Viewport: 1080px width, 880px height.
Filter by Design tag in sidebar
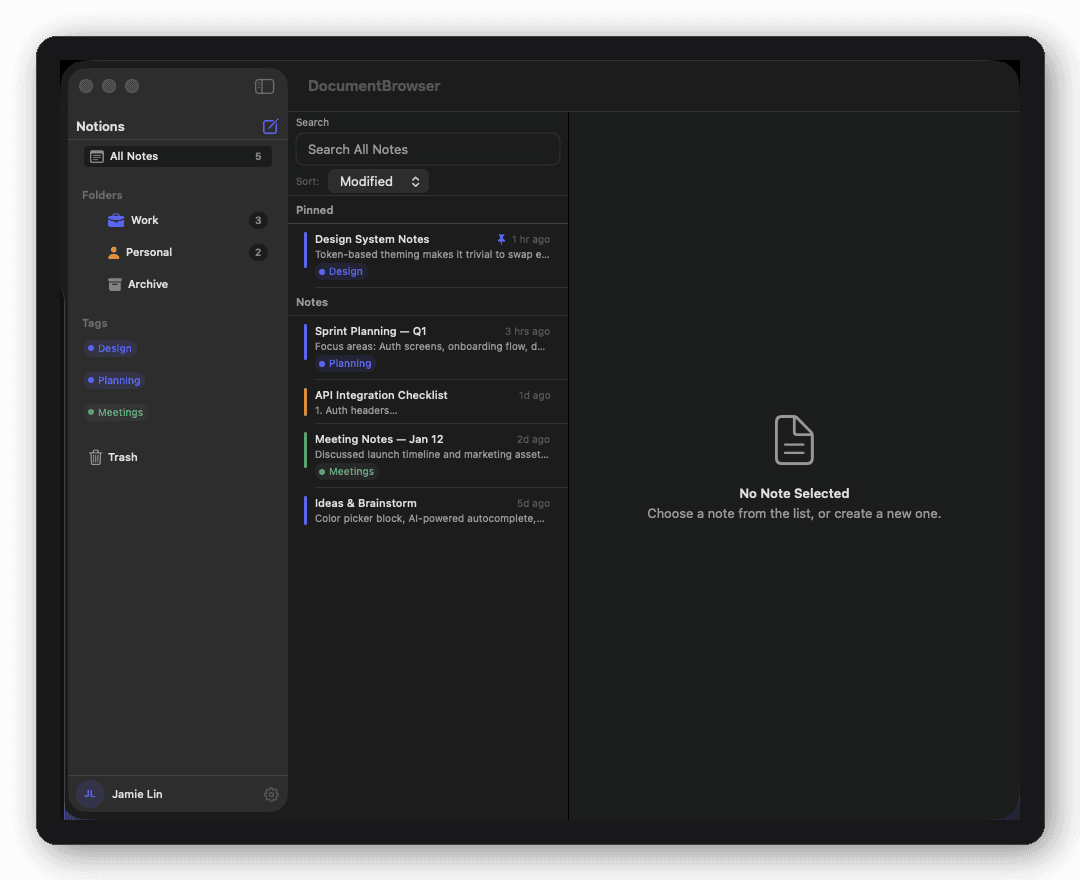click(x=110, y=348)
